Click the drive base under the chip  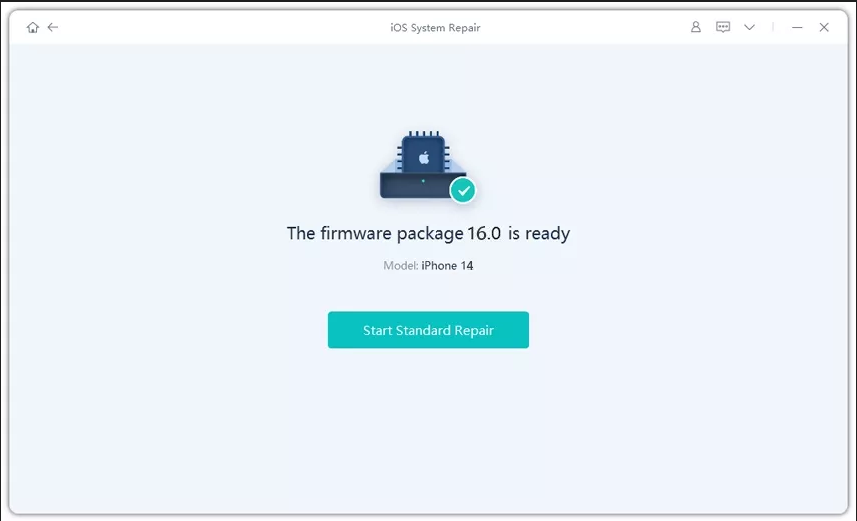click(417, 187)
